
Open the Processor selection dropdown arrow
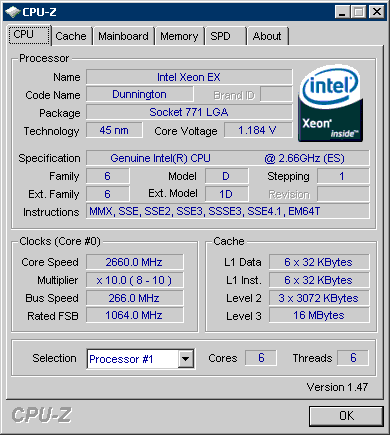186,359
